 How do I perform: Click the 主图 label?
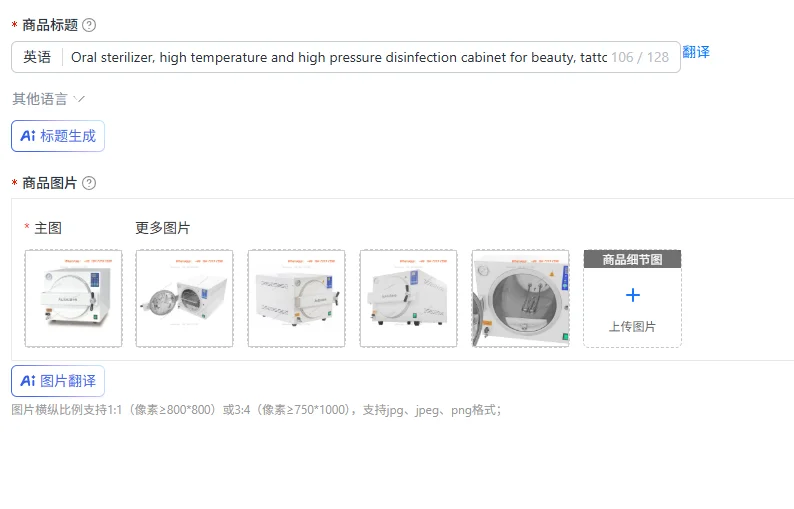[x=48, y=228]
